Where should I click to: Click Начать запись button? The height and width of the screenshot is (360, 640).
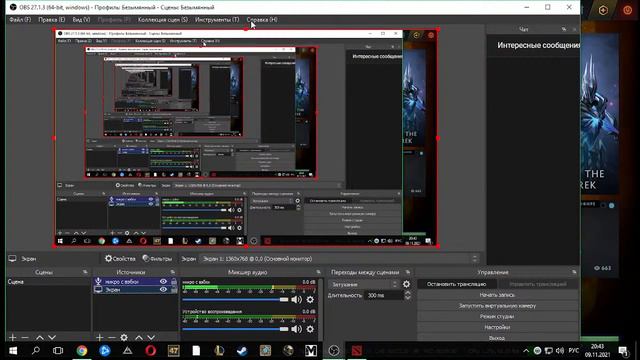pos(497,295)
